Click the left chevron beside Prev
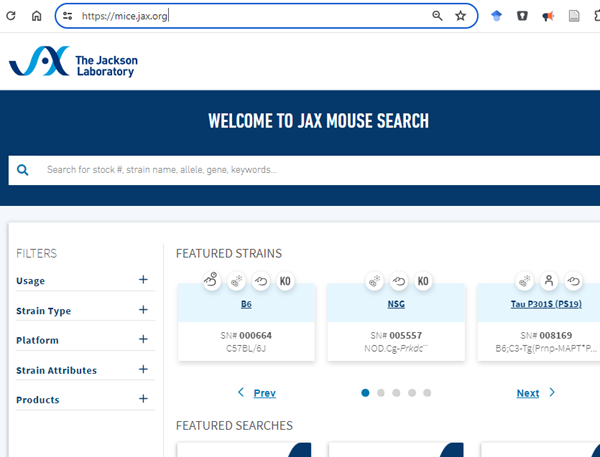The width and height of the screenshot is (600, 457). pos(241,392)
